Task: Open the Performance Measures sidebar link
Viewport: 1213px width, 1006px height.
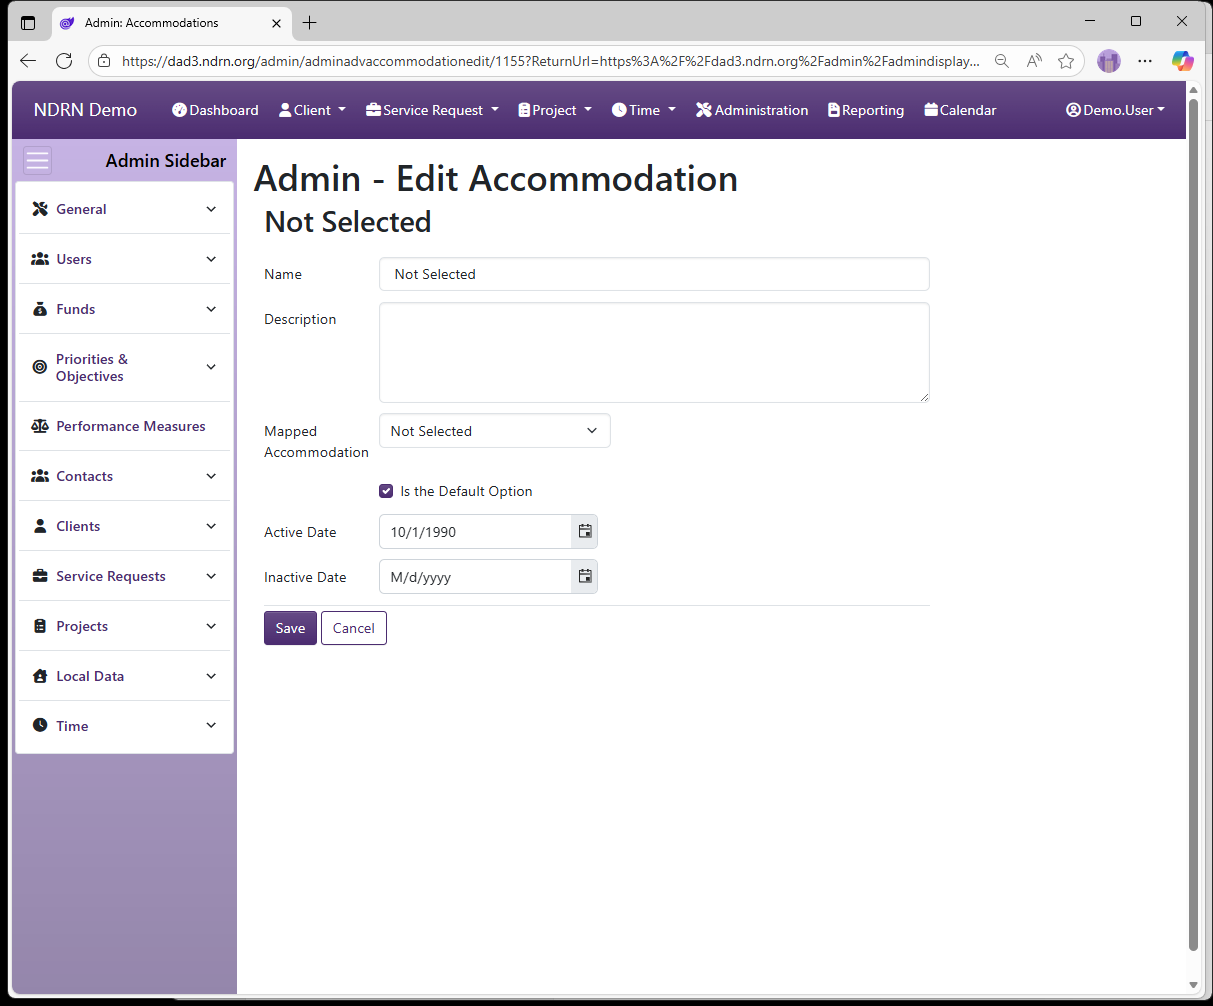Action: tap(124, 426)
